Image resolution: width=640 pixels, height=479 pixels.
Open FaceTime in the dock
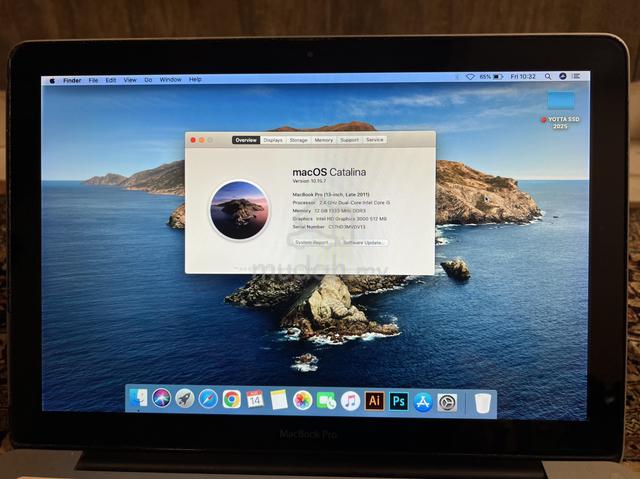pos(326,401)
